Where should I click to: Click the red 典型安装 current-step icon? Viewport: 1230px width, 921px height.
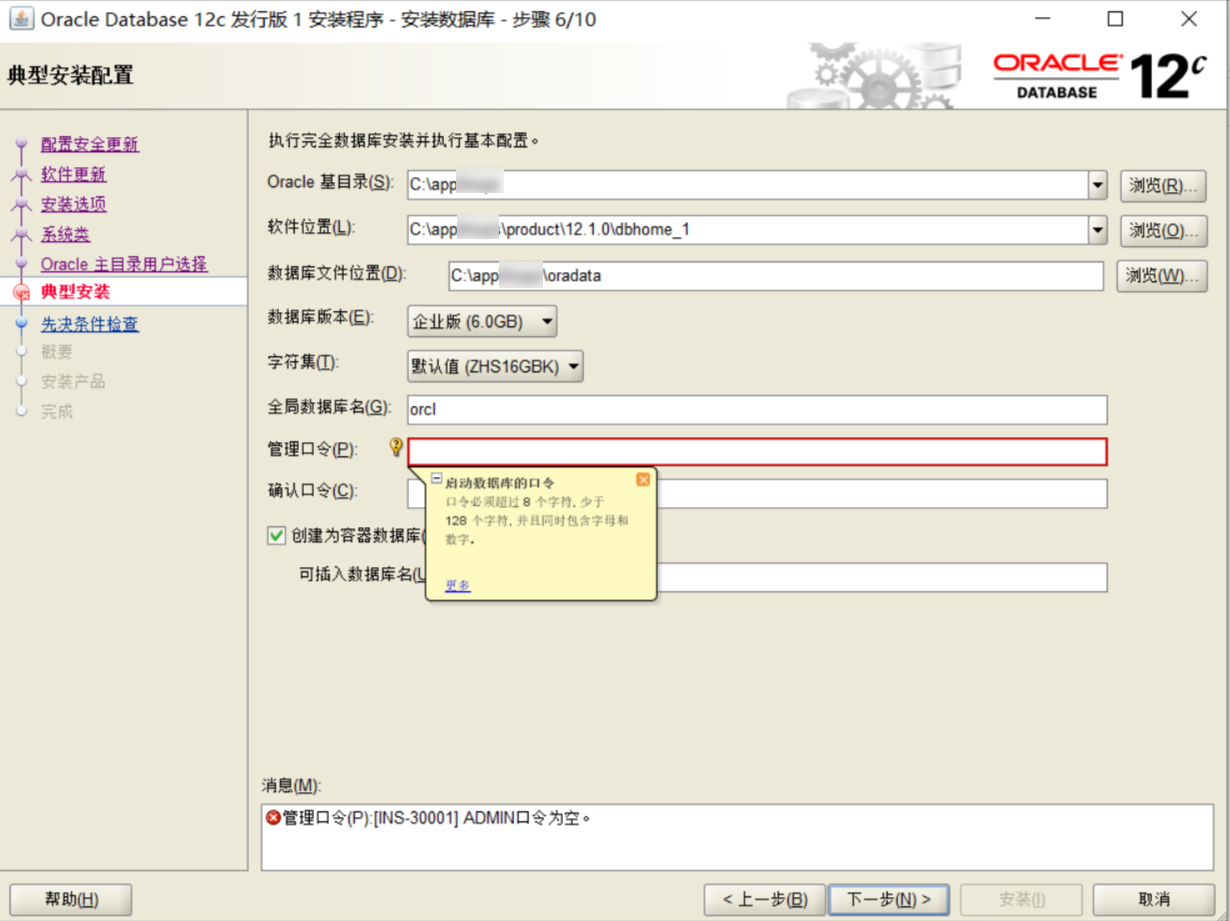(21, 293)
